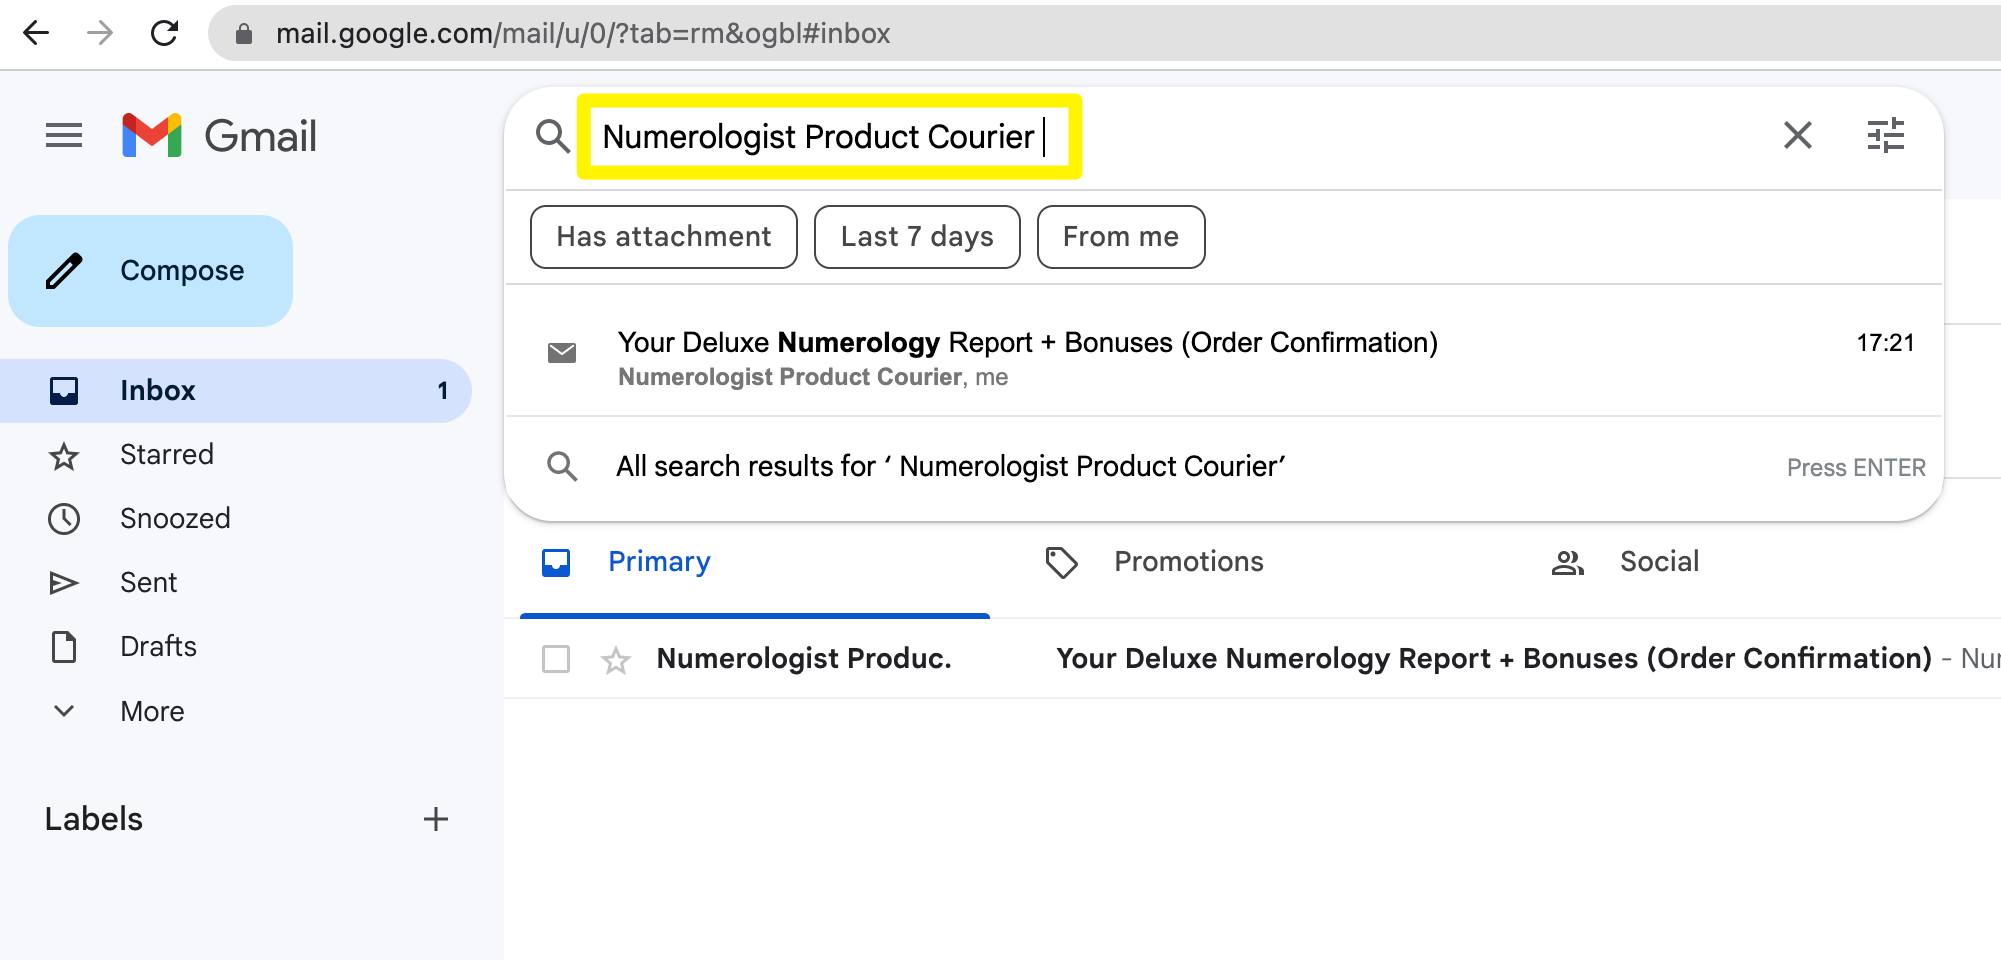Open email from sender Numerologist Produc.

[804, 659]
